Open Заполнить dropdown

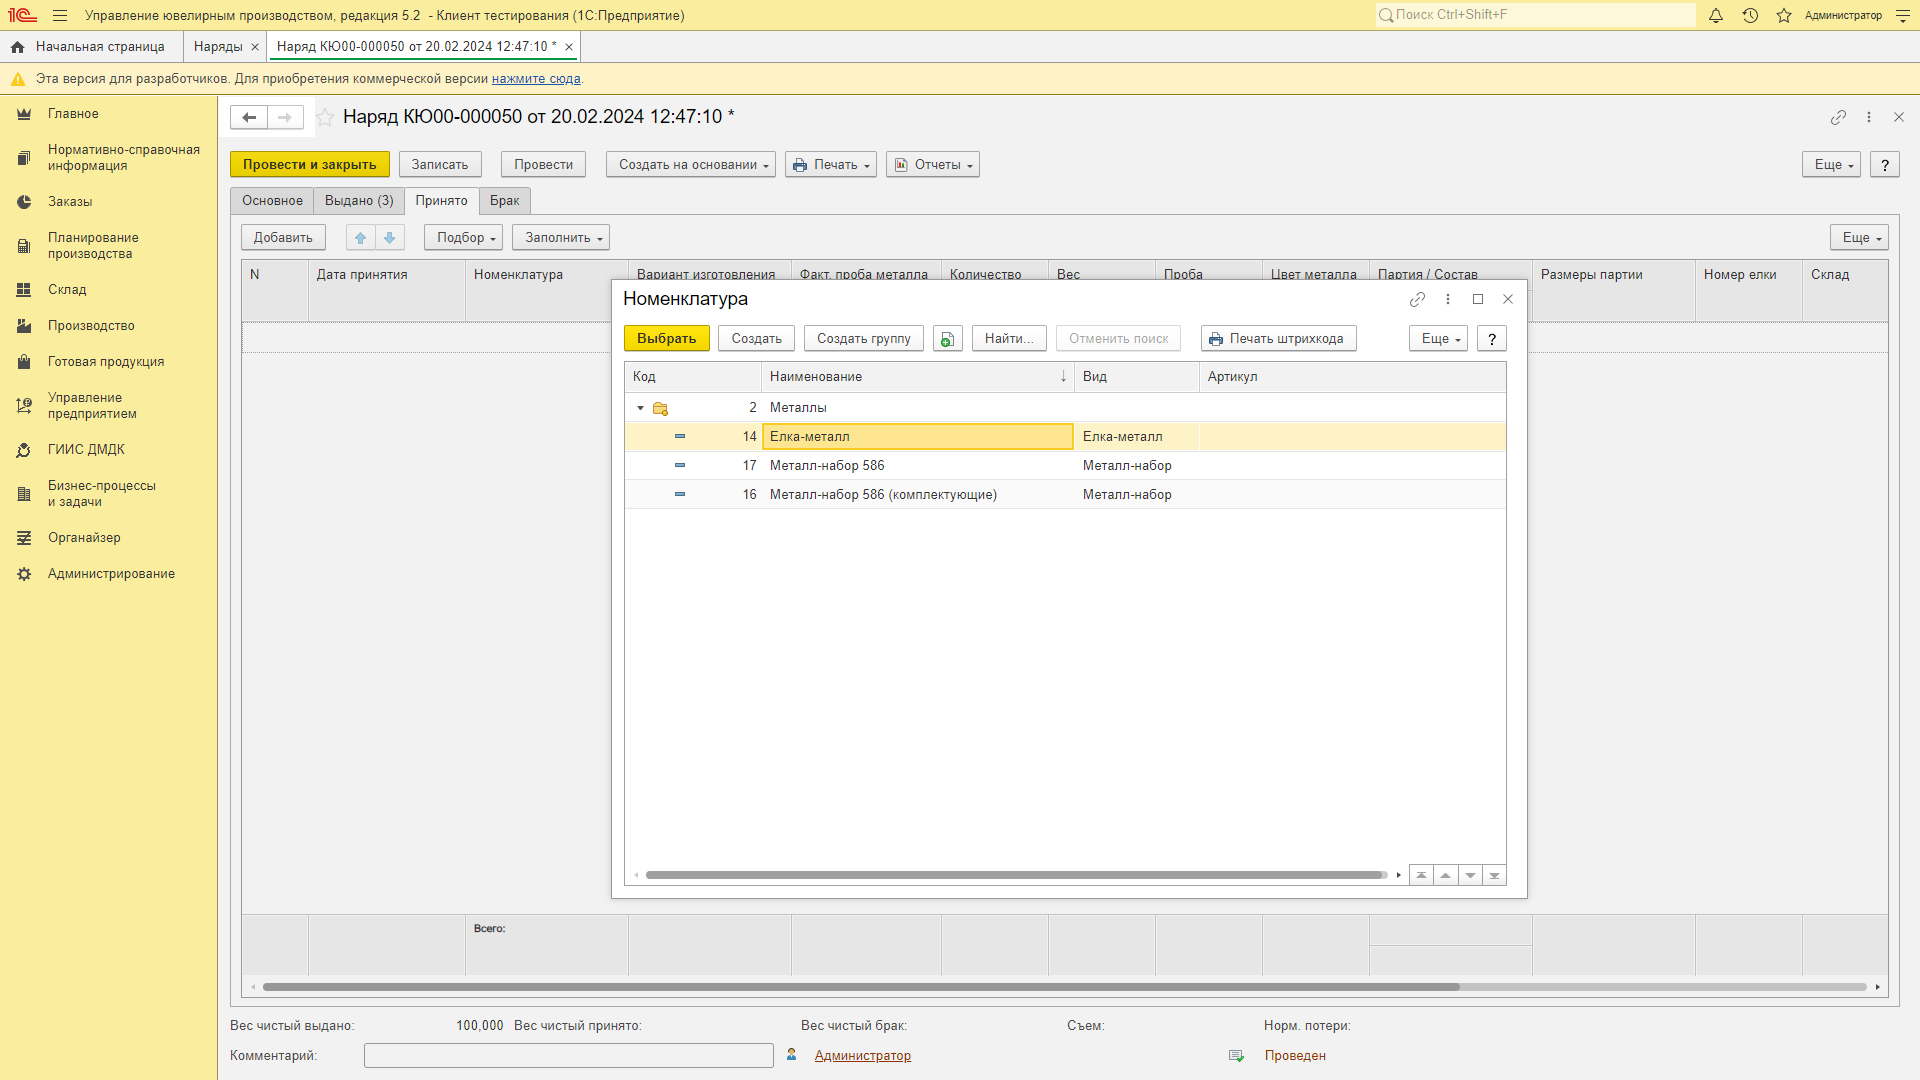[561, 238]
